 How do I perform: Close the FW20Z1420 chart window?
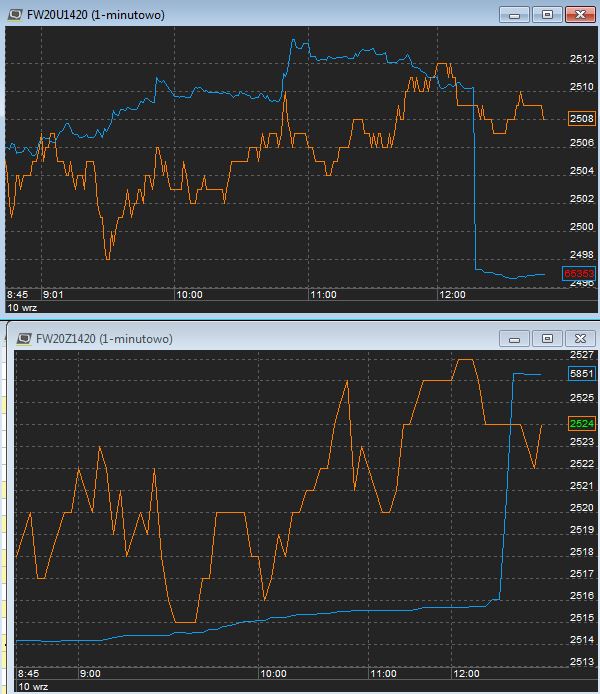580,339
